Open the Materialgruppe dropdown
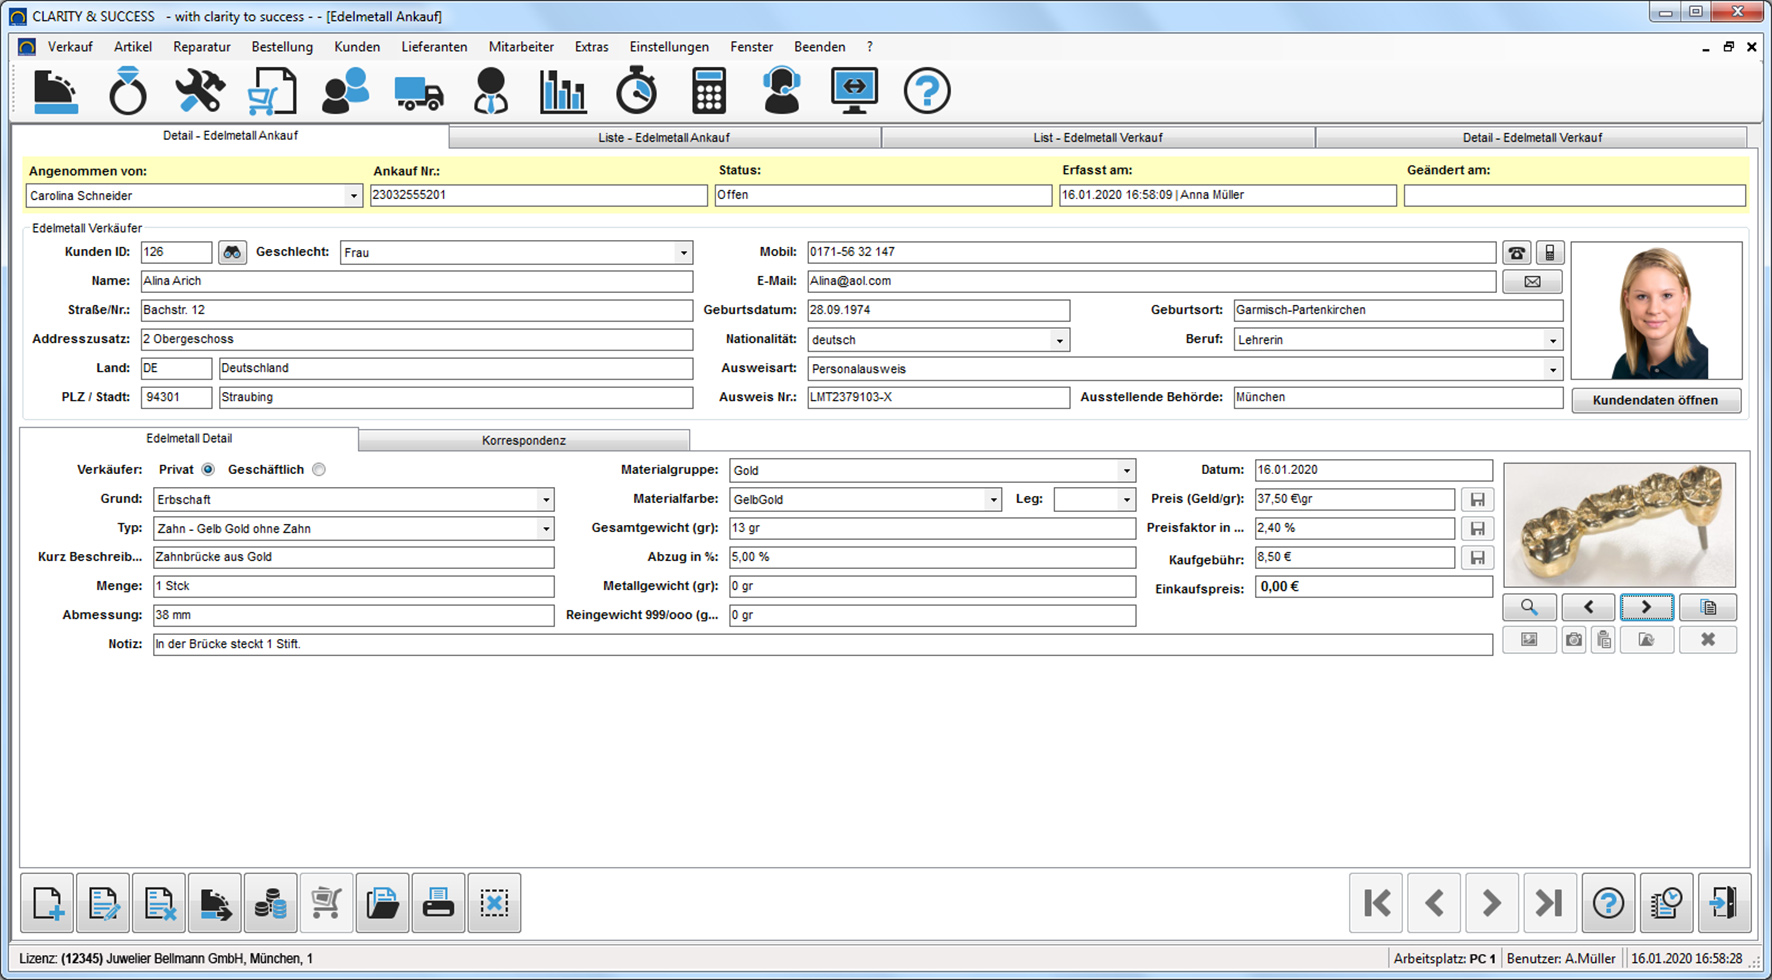1772x980 pixels. click(1126, 471)
